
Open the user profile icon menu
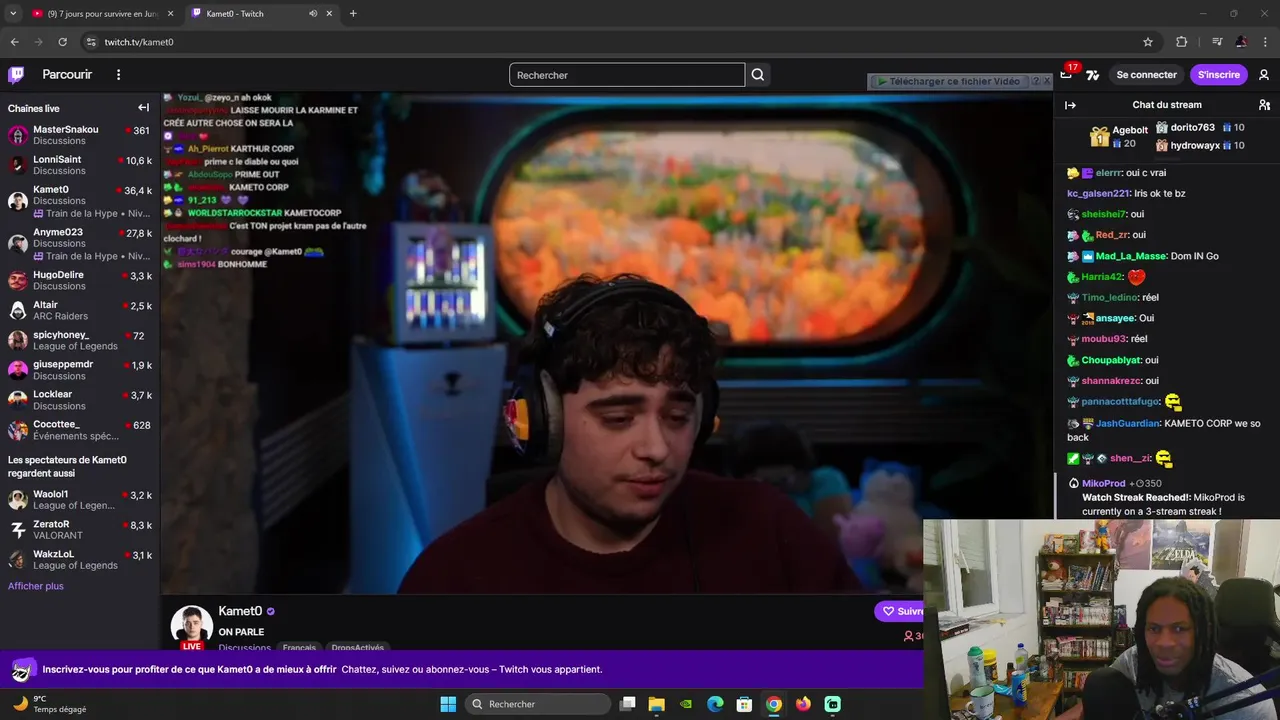(1264, 75)
